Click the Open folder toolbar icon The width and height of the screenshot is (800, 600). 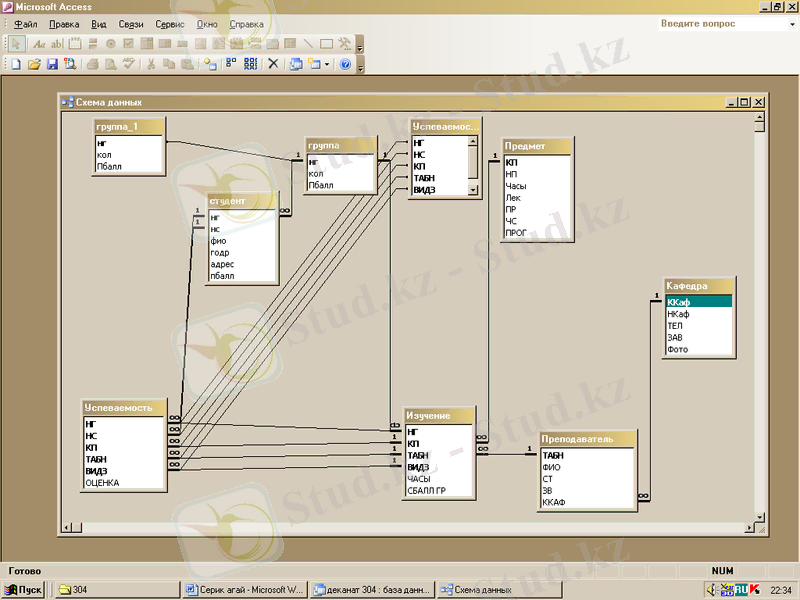pyautogui.click(x=34, y=64)
